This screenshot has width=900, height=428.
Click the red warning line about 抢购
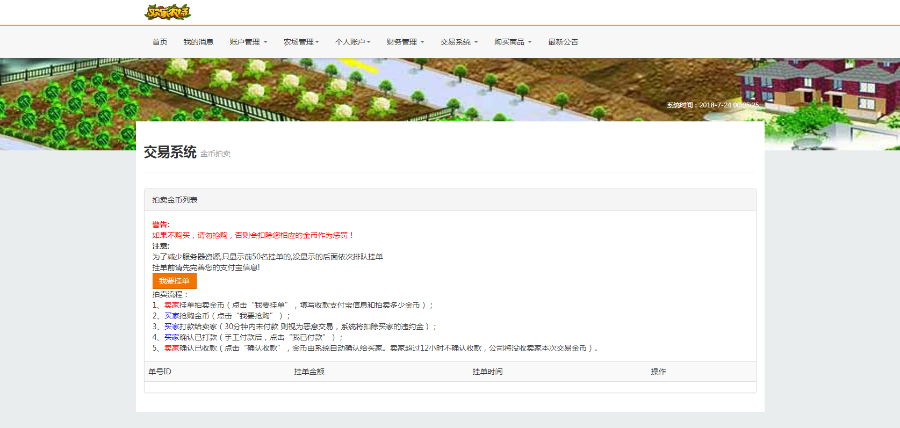pos(253,235)
